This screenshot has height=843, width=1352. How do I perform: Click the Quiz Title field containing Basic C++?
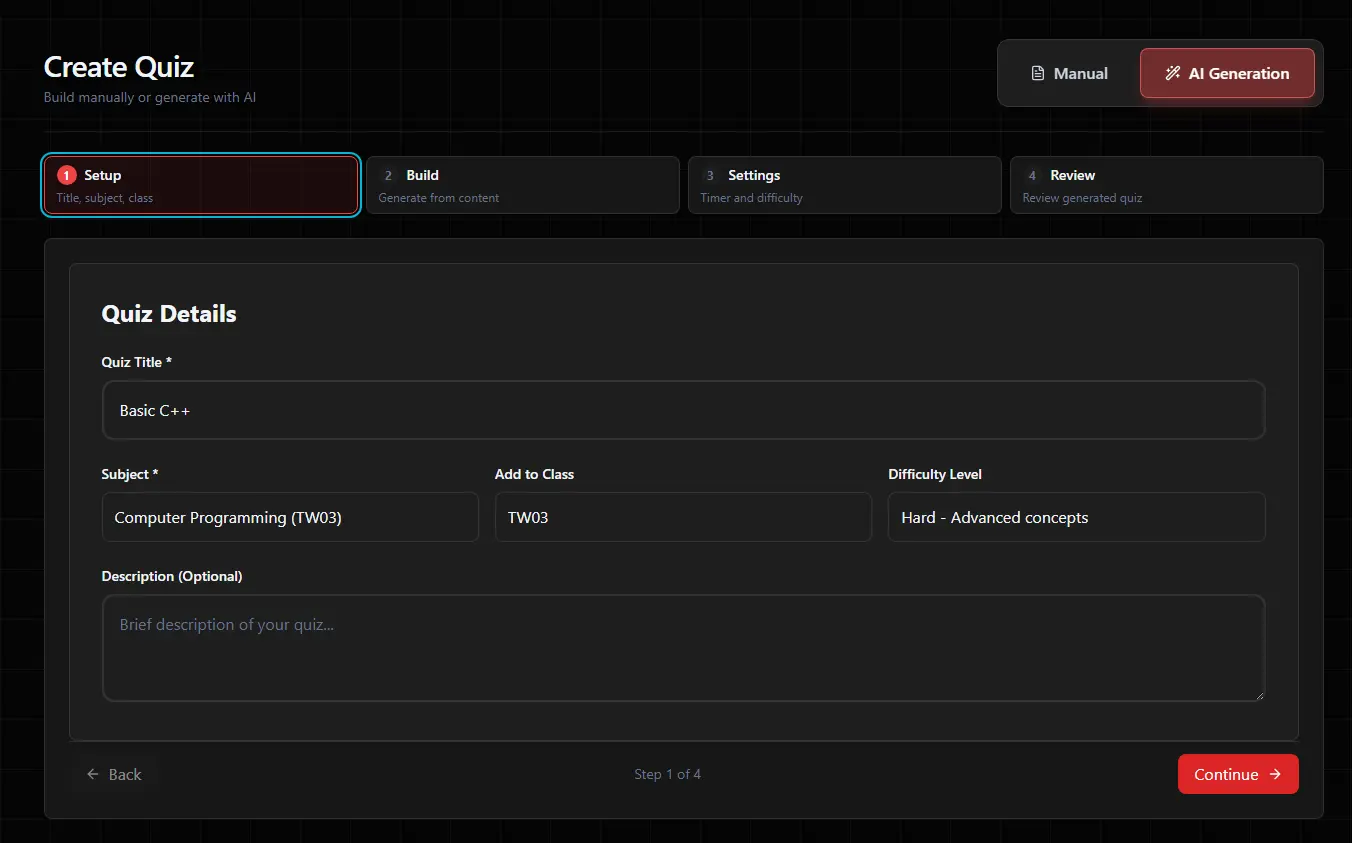coord(683,410)
